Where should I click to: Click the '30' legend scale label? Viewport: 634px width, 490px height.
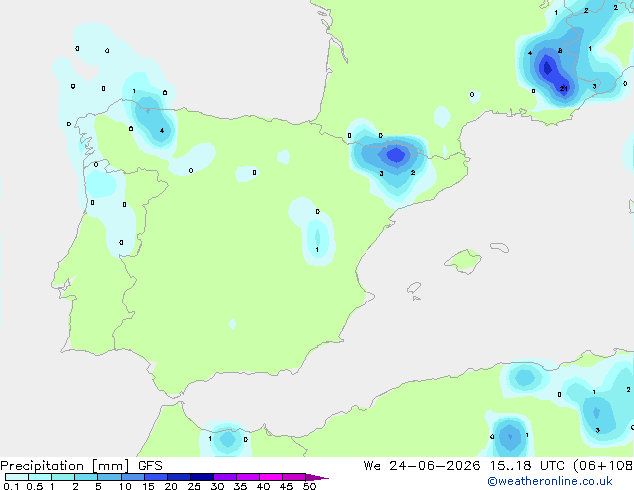pyautogui.click(x=217, y=486)
